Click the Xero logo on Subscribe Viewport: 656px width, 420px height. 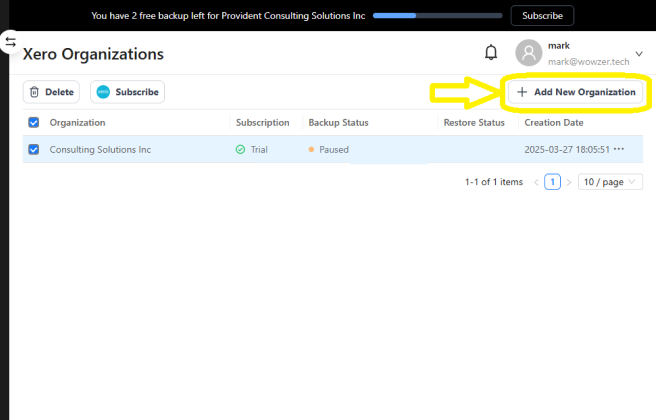pyautogui.click(x=103, y=92)
